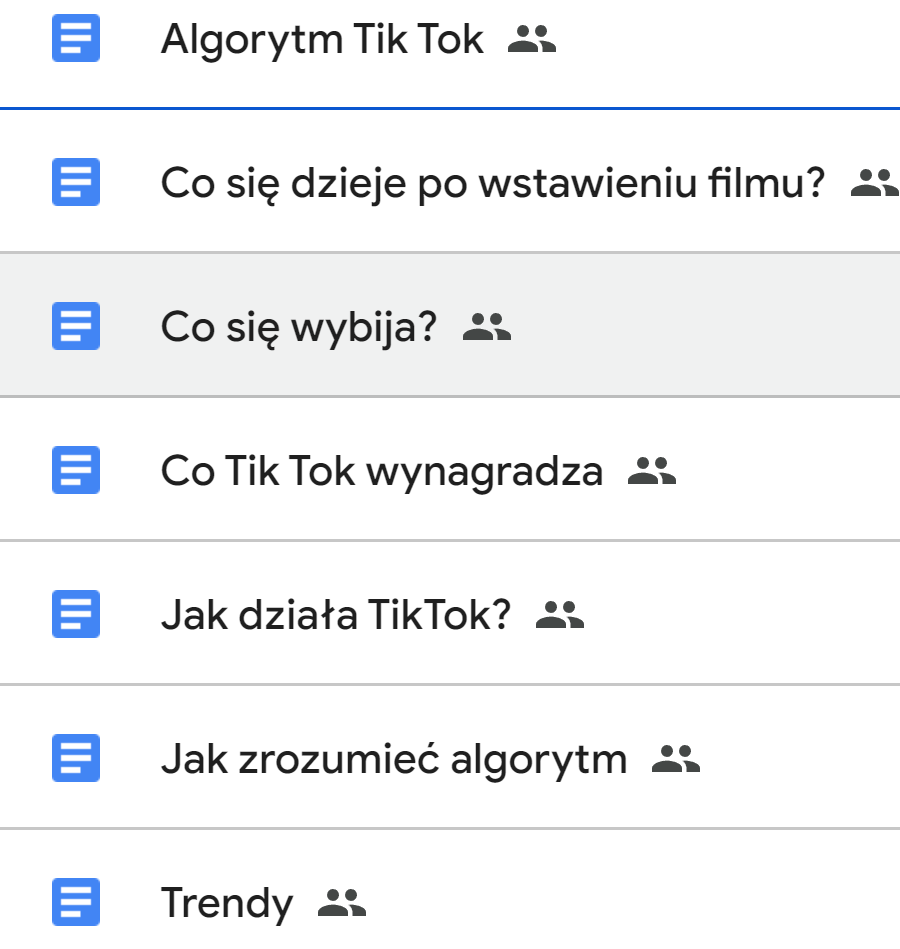Click the Docs icon for Co się wybija?

click(x=76, y=327)
